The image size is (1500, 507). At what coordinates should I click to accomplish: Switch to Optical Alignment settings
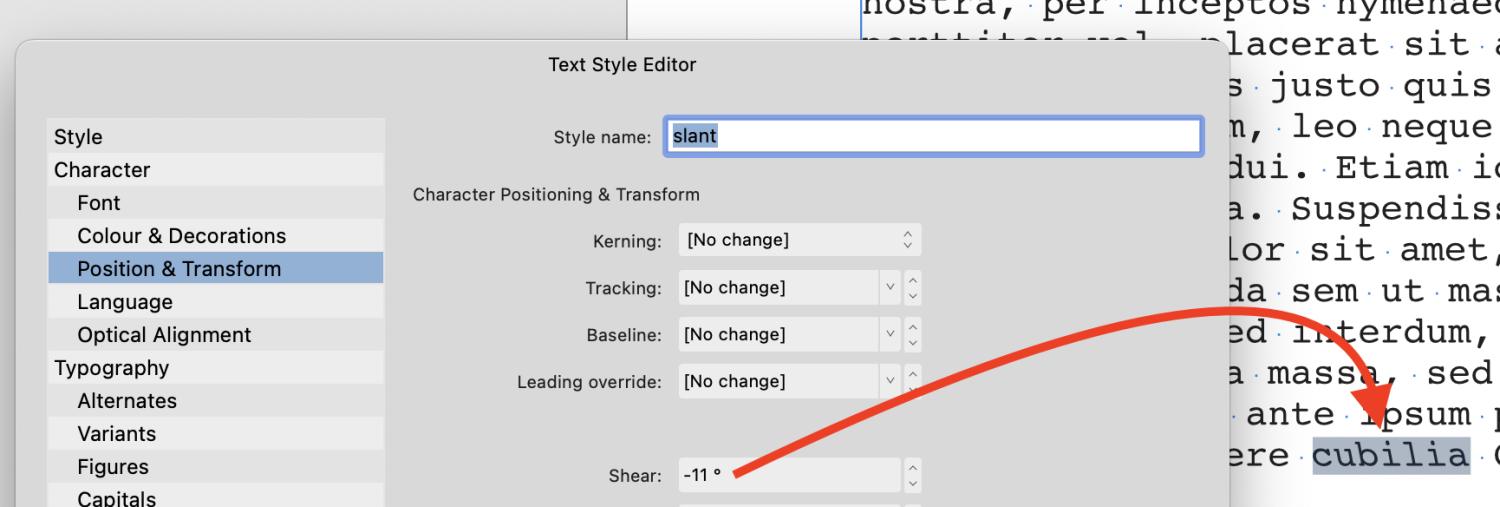164,335
